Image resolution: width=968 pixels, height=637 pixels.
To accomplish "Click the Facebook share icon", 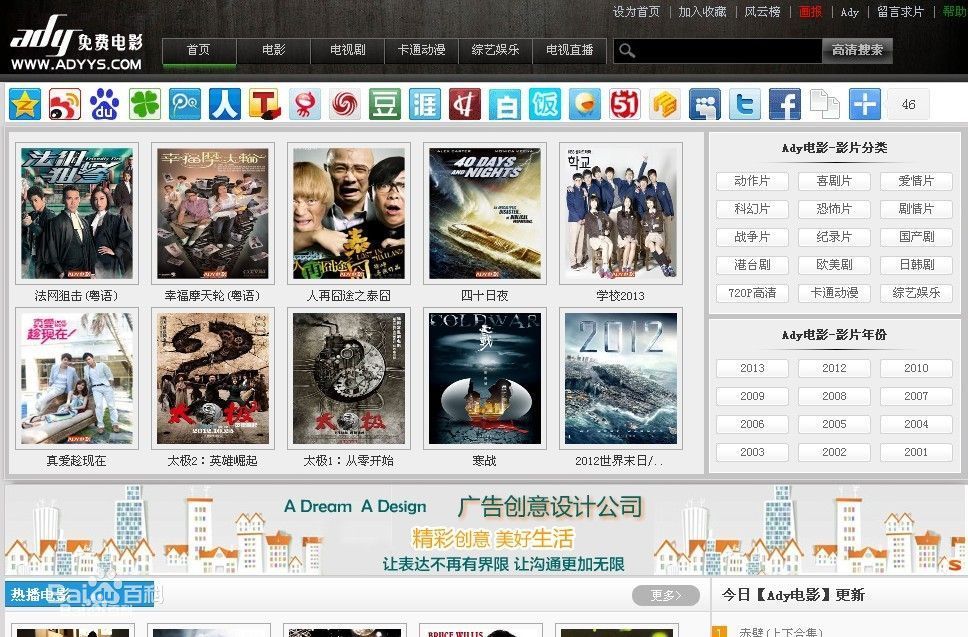I will point(785,104).
